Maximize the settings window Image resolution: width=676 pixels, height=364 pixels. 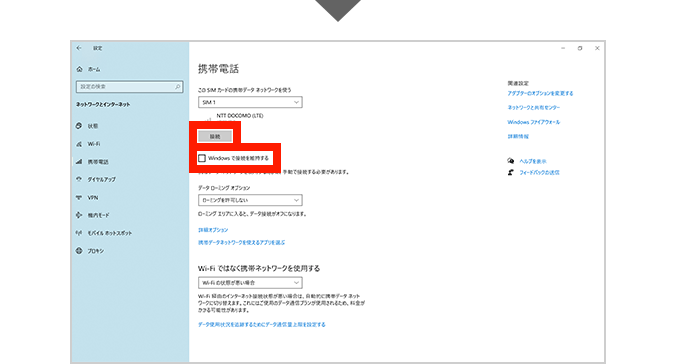click(x=580, y=48)
